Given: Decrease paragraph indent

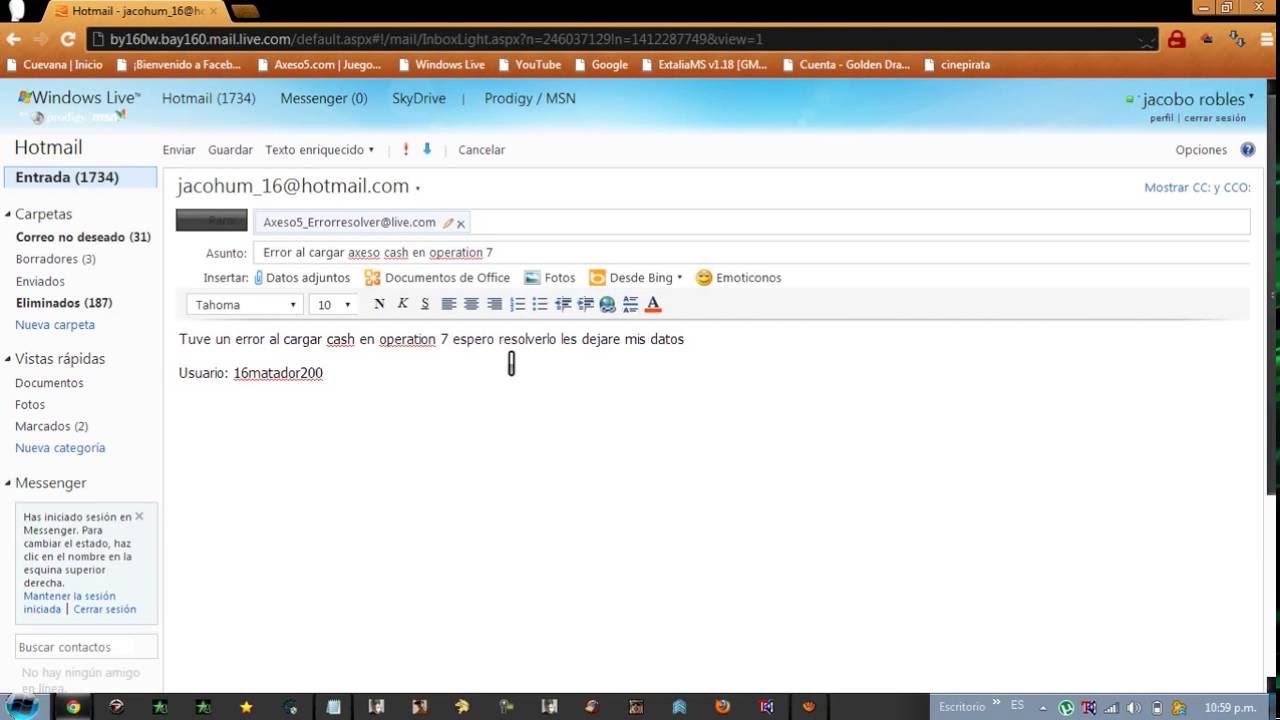Looking at the screenshot, I should tap(563, 304).
